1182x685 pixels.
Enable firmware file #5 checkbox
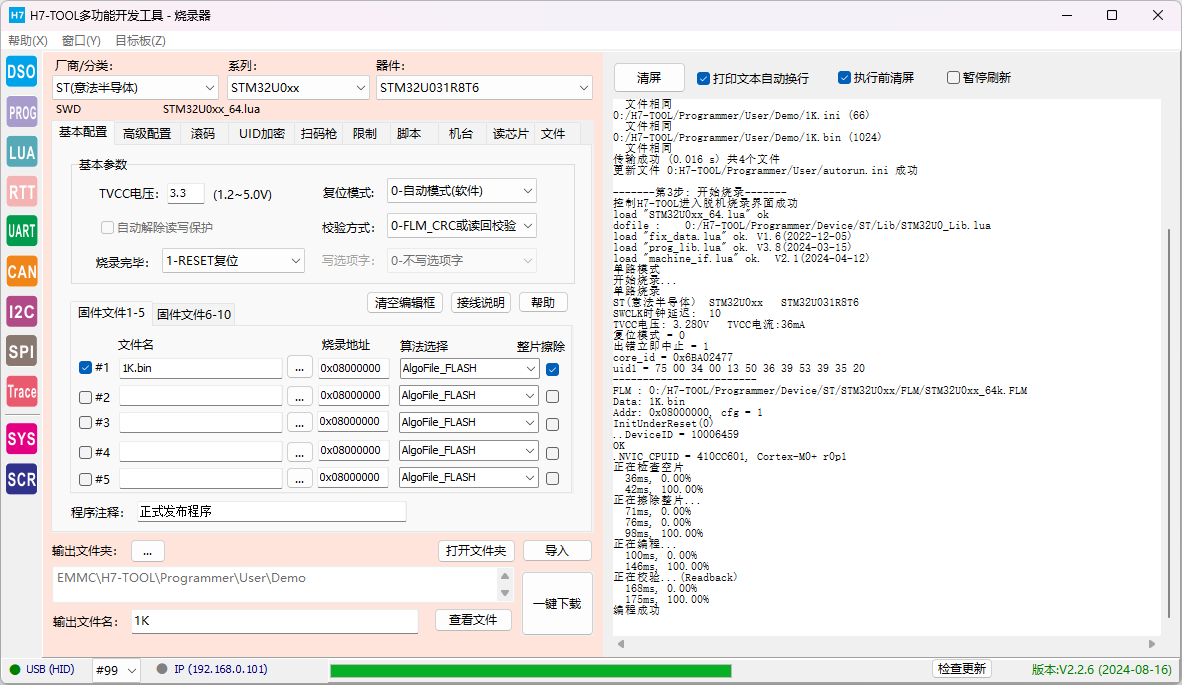85,479
